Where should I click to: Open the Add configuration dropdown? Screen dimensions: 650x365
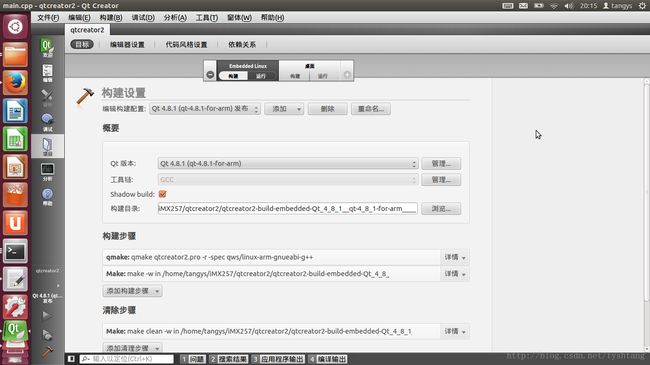284,109
